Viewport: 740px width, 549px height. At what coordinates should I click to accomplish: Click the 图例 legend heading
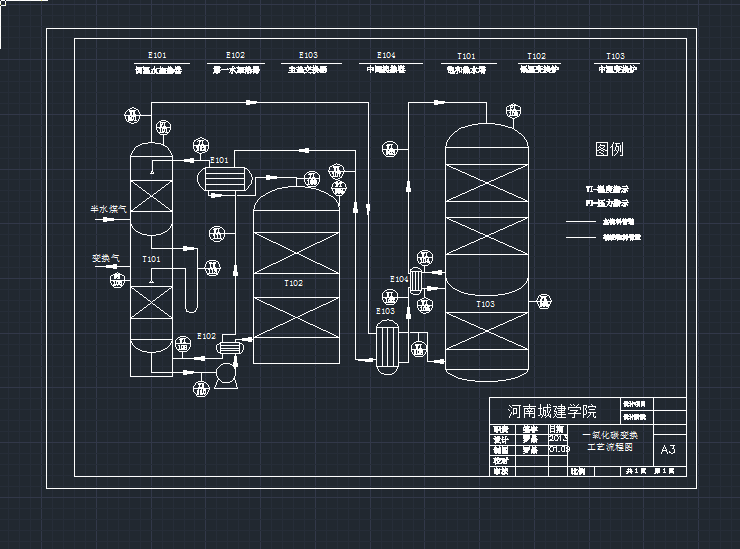point(609,149)
